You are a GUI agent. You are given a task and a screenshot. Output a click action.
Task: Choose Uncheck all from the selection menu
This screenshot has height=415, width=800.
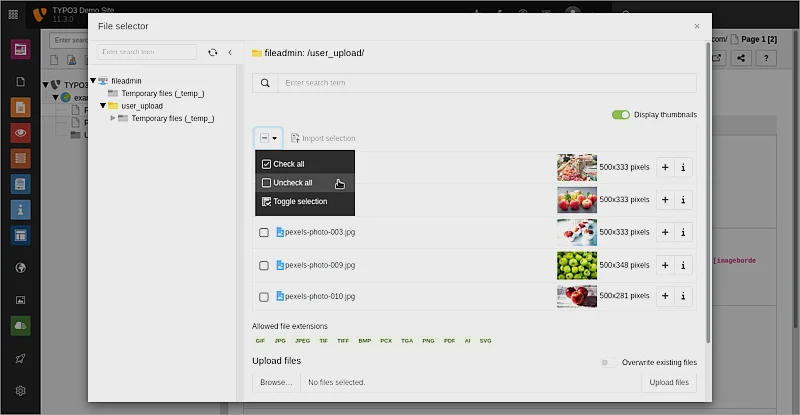(292, 183)
